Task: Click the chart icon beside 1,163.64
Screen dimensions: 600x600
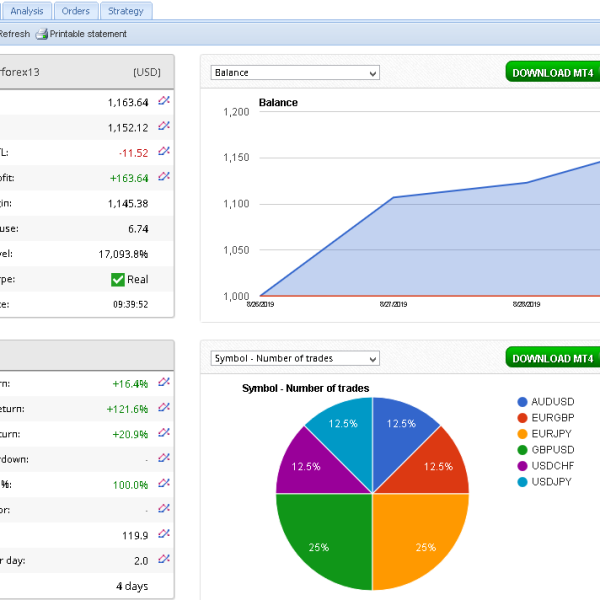Action: pyautogui.click(x=164, y=101)
